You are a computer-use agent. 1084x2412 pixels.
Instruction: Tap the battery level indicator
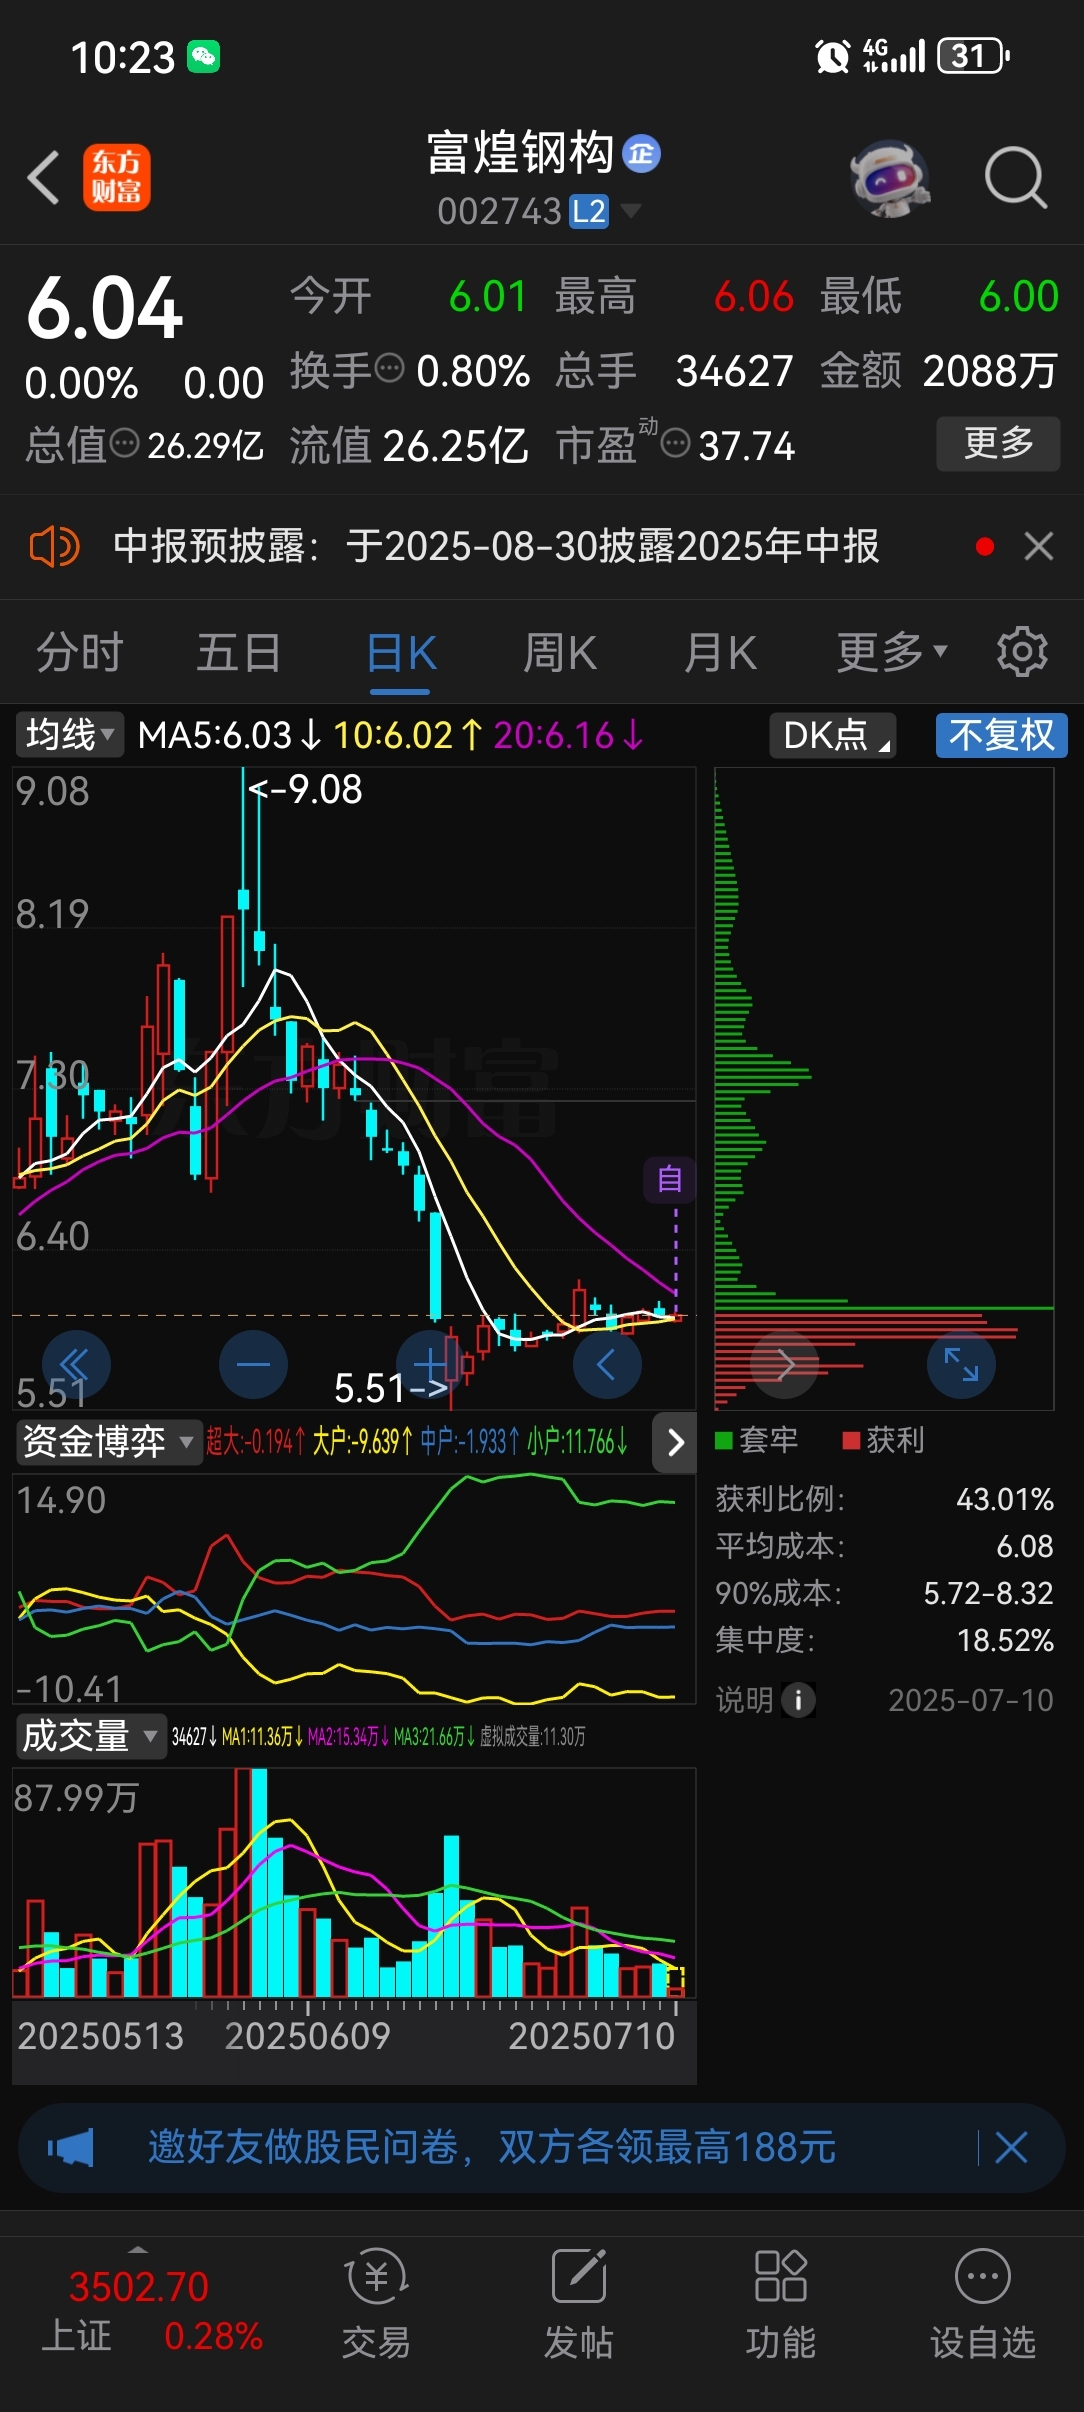click(973, 56)
